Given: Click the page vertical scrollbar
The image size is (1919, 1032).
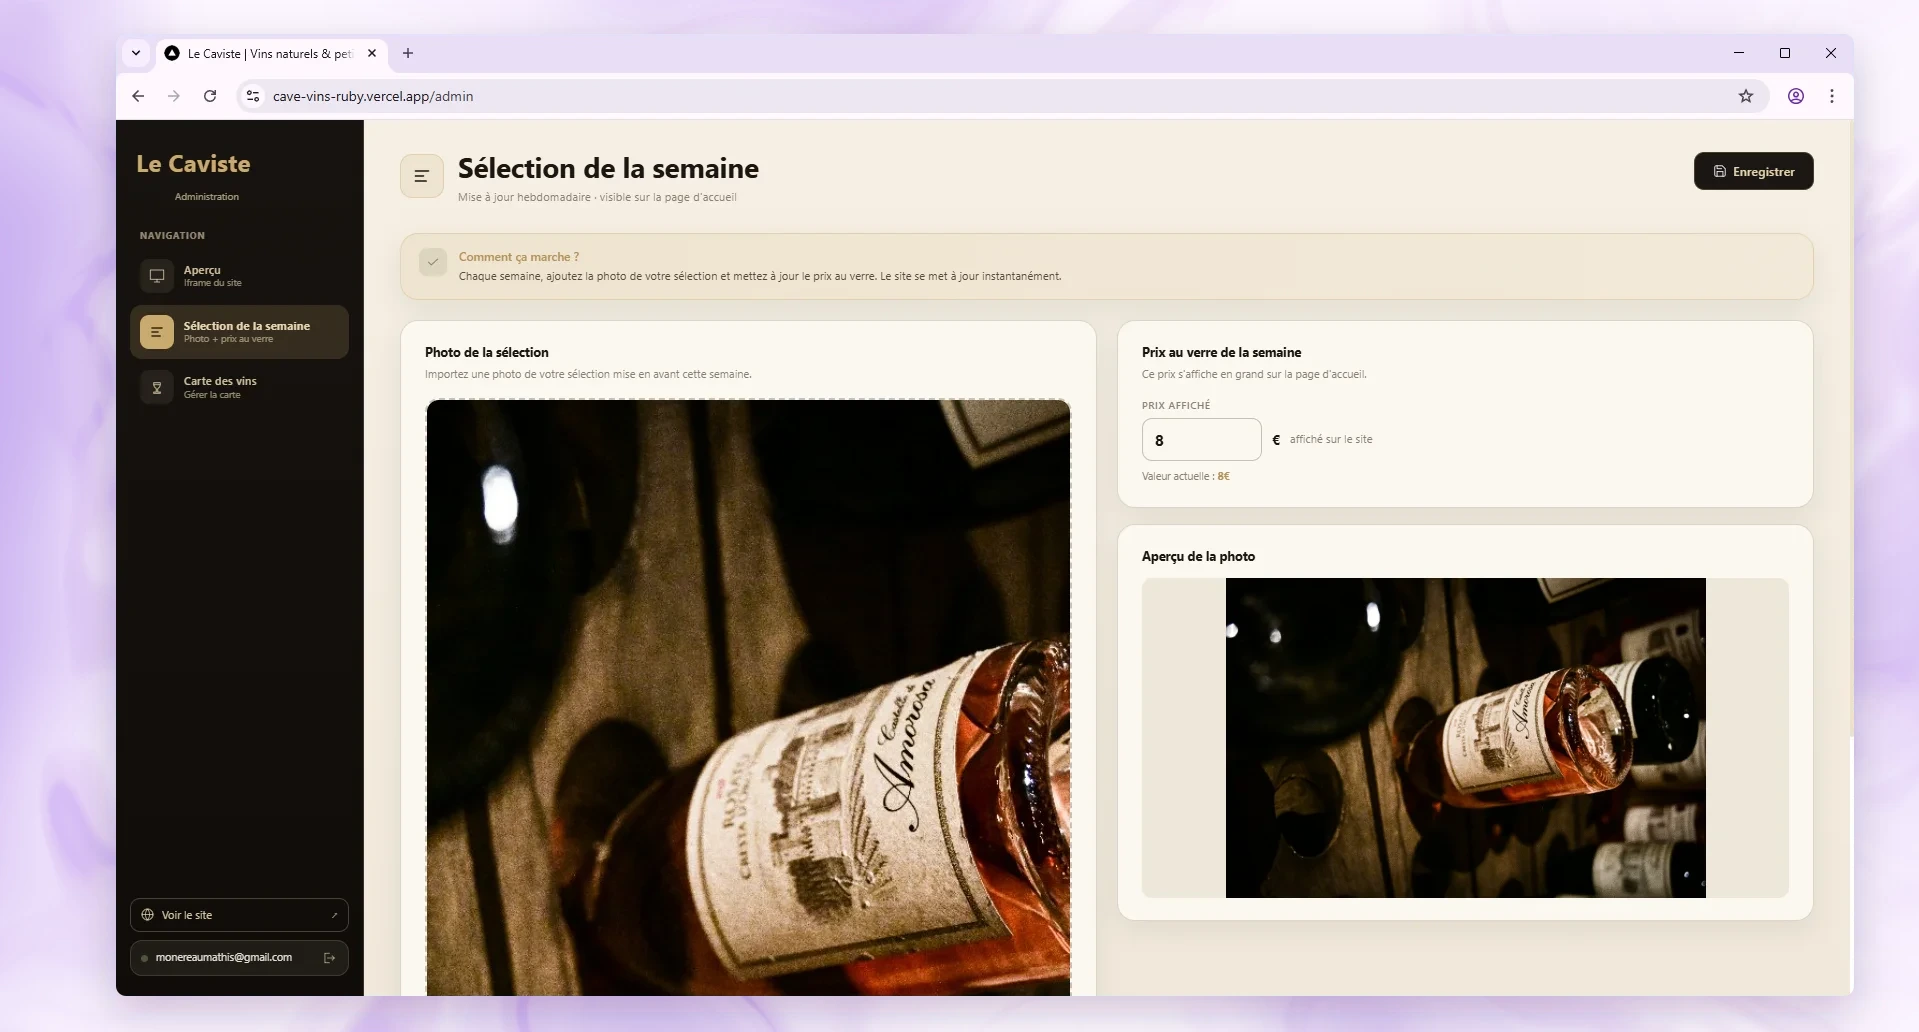Looking at the screenshot, I should [1850, 430].
